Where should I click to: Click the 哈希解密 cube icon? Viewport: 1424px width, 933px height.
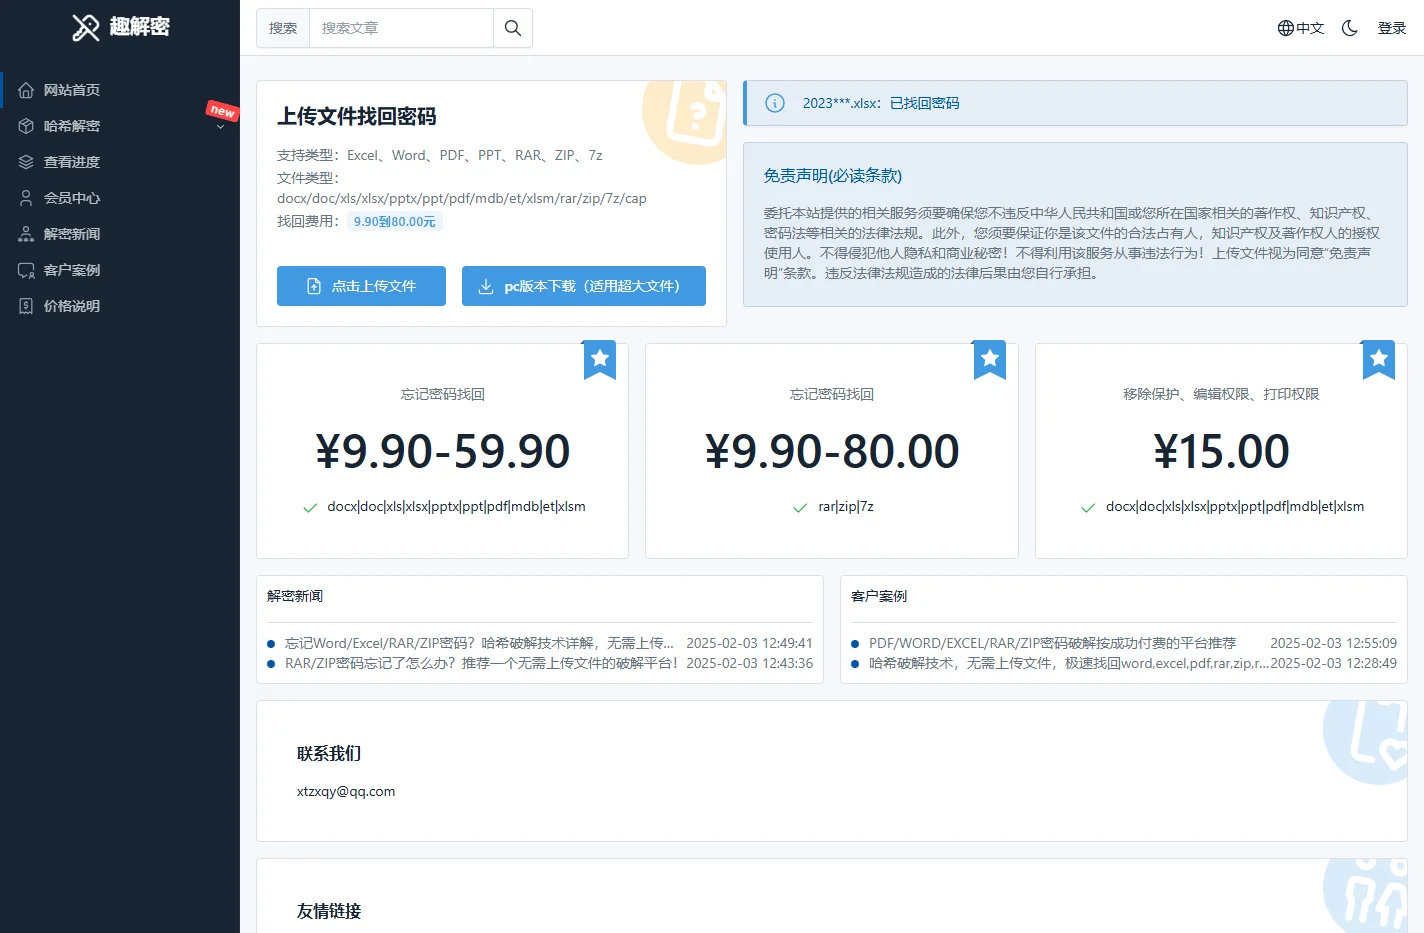pyautogui.click(x=26, y=126)
